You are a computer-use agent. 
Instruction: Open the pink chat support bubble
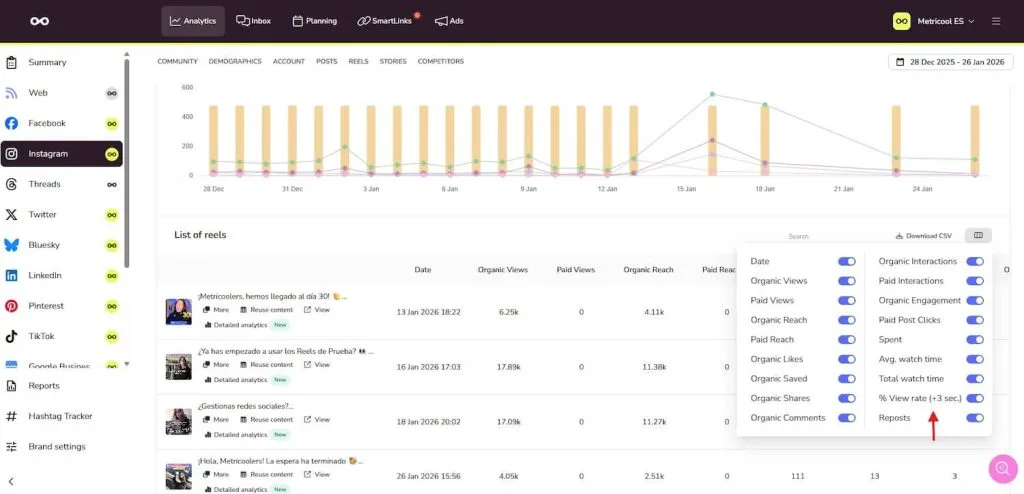(x=1002, y=469)
